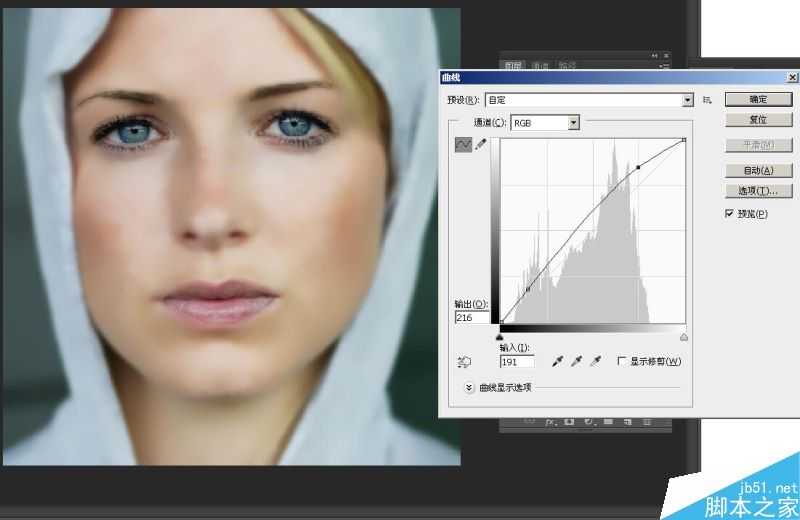Select the edit-points curve tool
The image size is (800, 520).
pyautogui.click(x=463, y=145)
